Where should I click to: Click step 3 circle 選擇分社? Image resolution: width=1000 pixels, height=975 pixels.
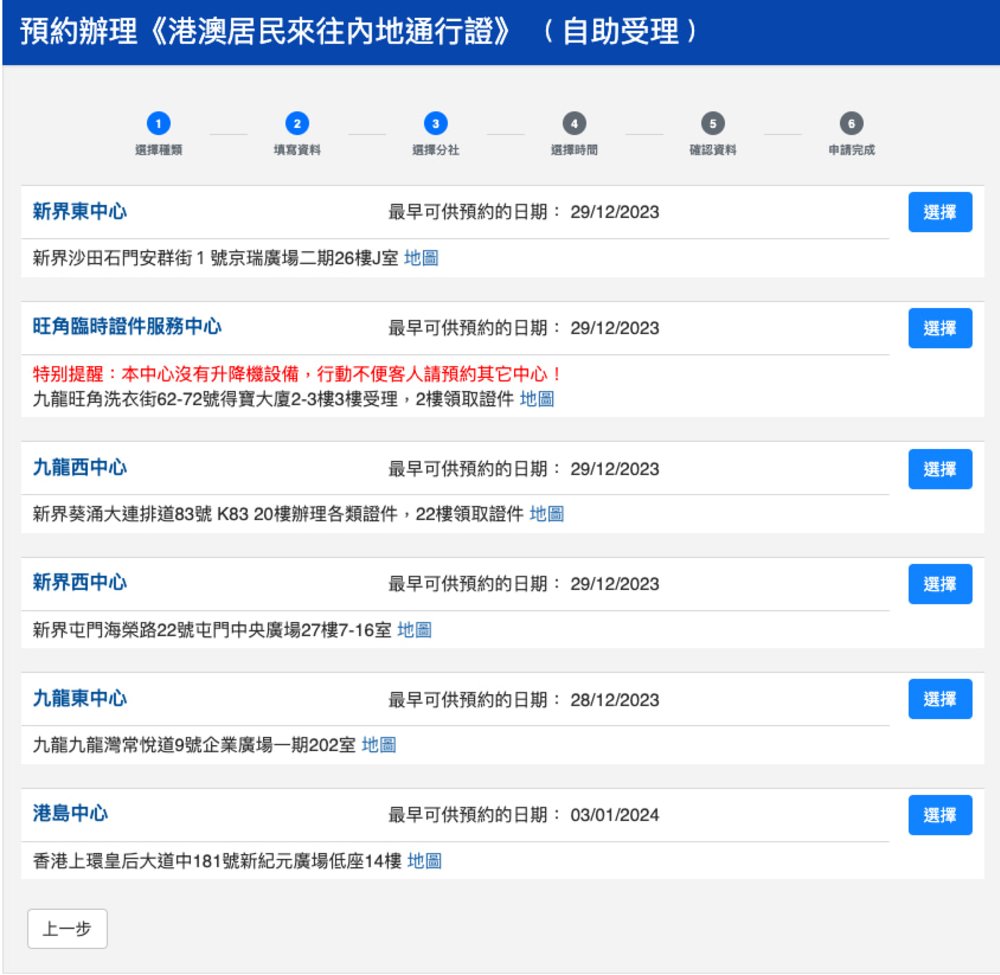435,124
